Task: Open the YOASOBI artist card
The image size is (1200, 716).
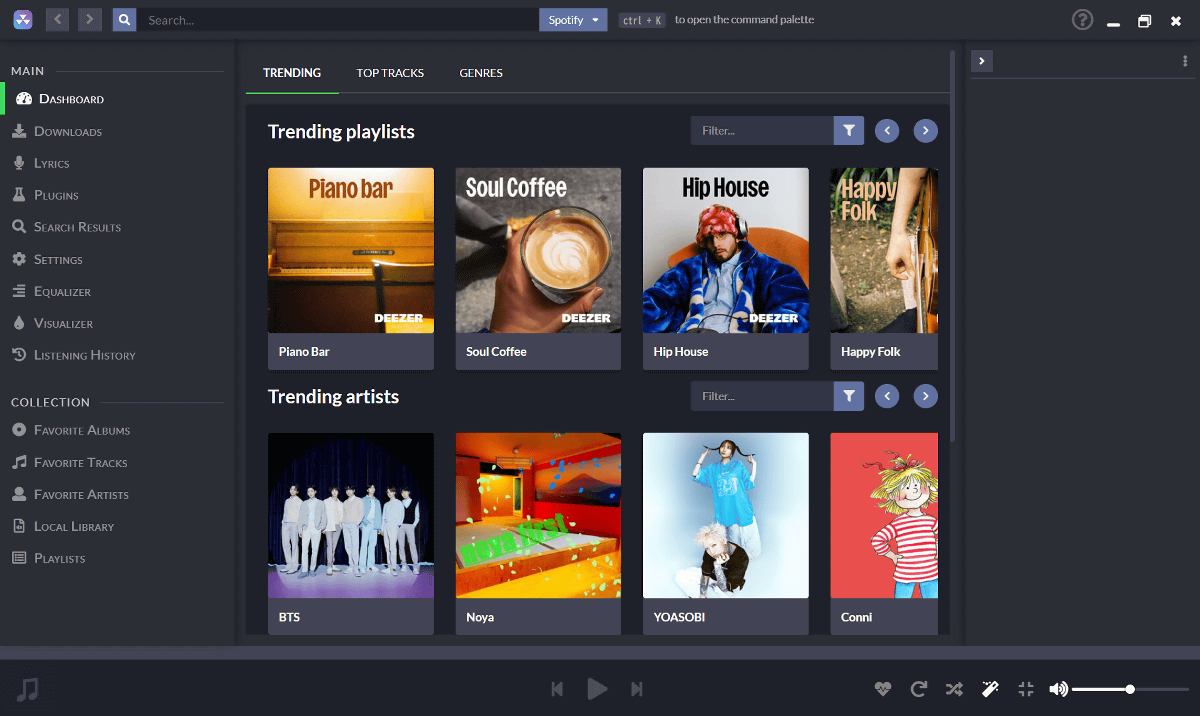Action: point(726,534)
